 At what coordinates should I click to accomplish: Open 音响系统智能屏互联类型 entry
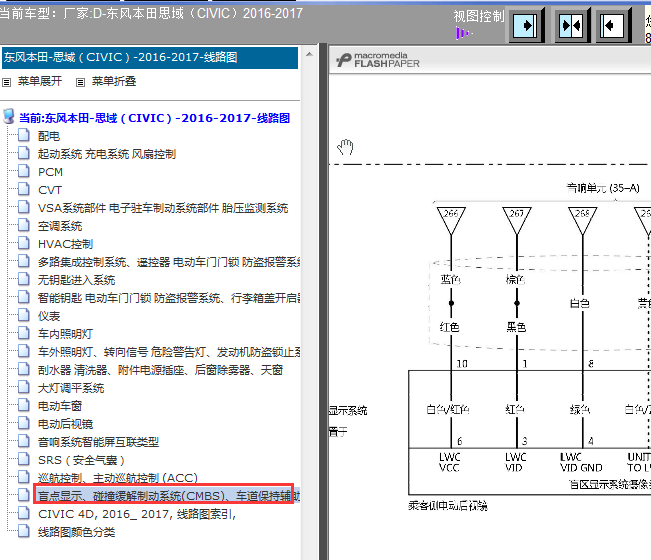[98, 442]
